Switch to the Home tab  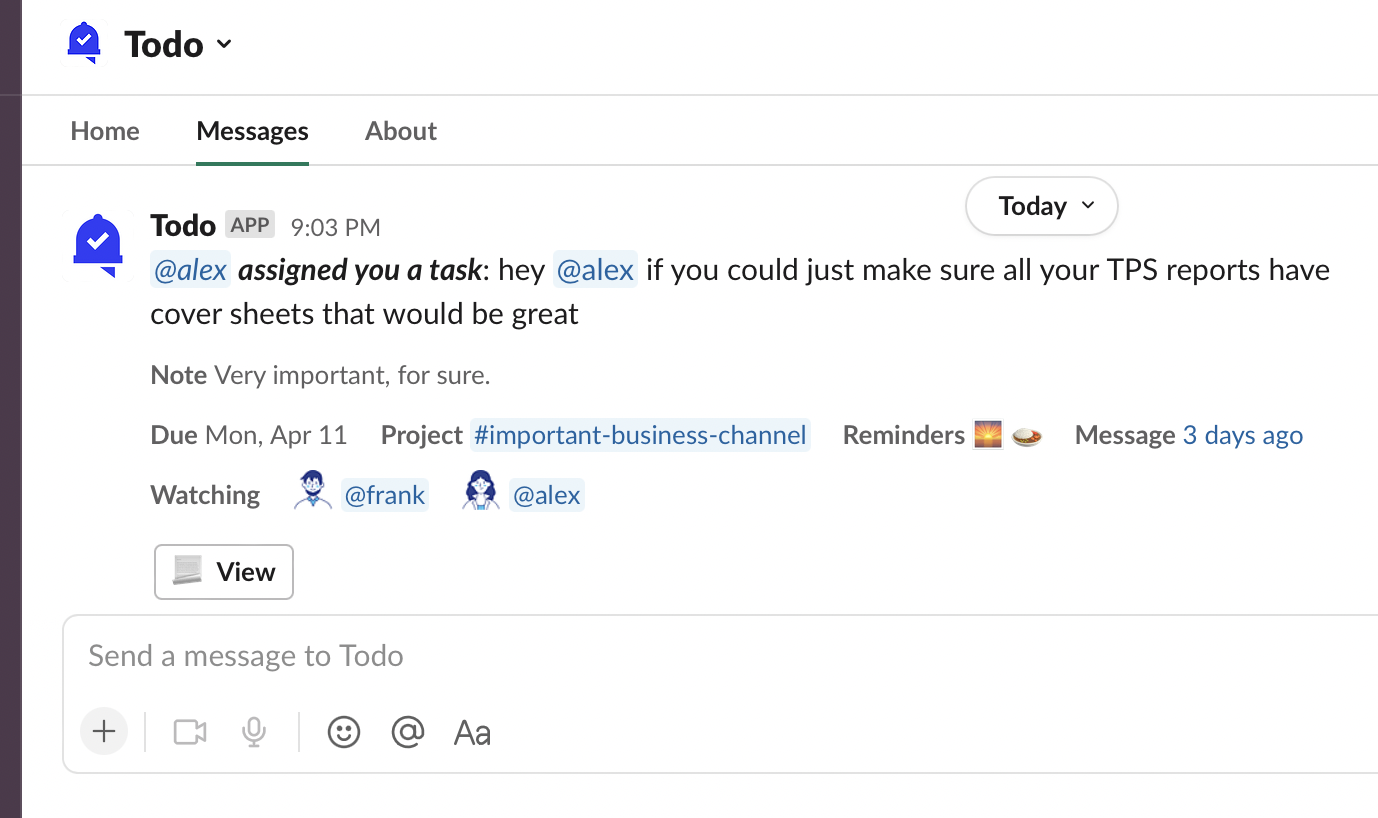point(105,131)
